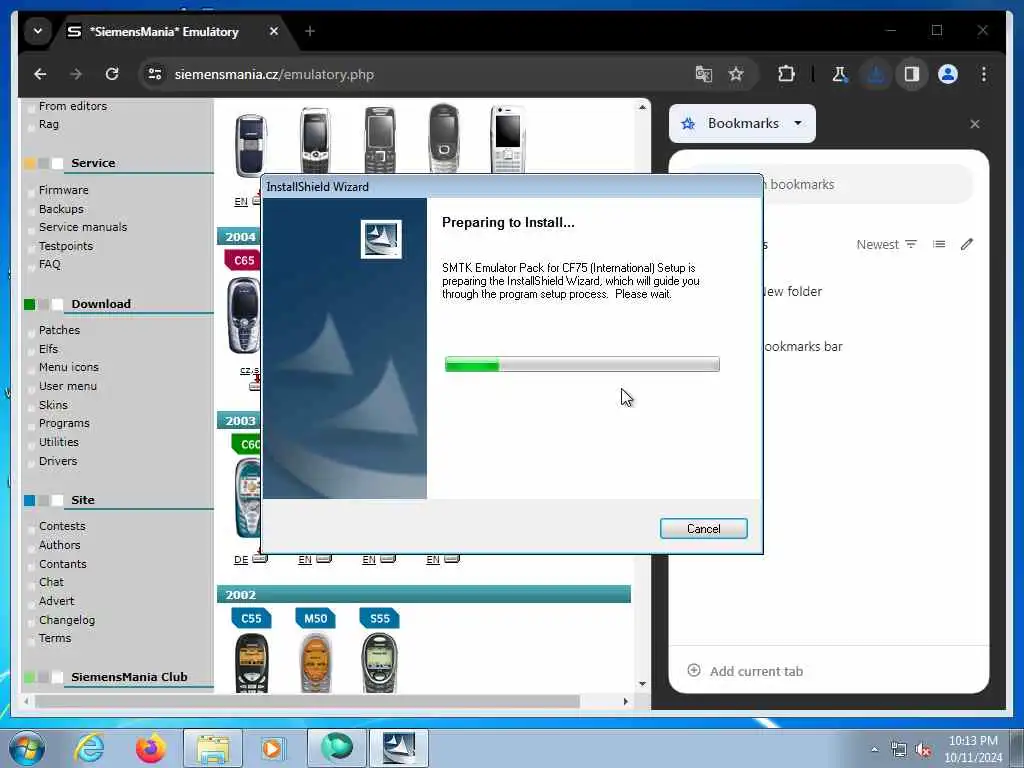Viewport: 1024px width, 768px height.
Task: Click Add current tab
Action: (745, 671)
